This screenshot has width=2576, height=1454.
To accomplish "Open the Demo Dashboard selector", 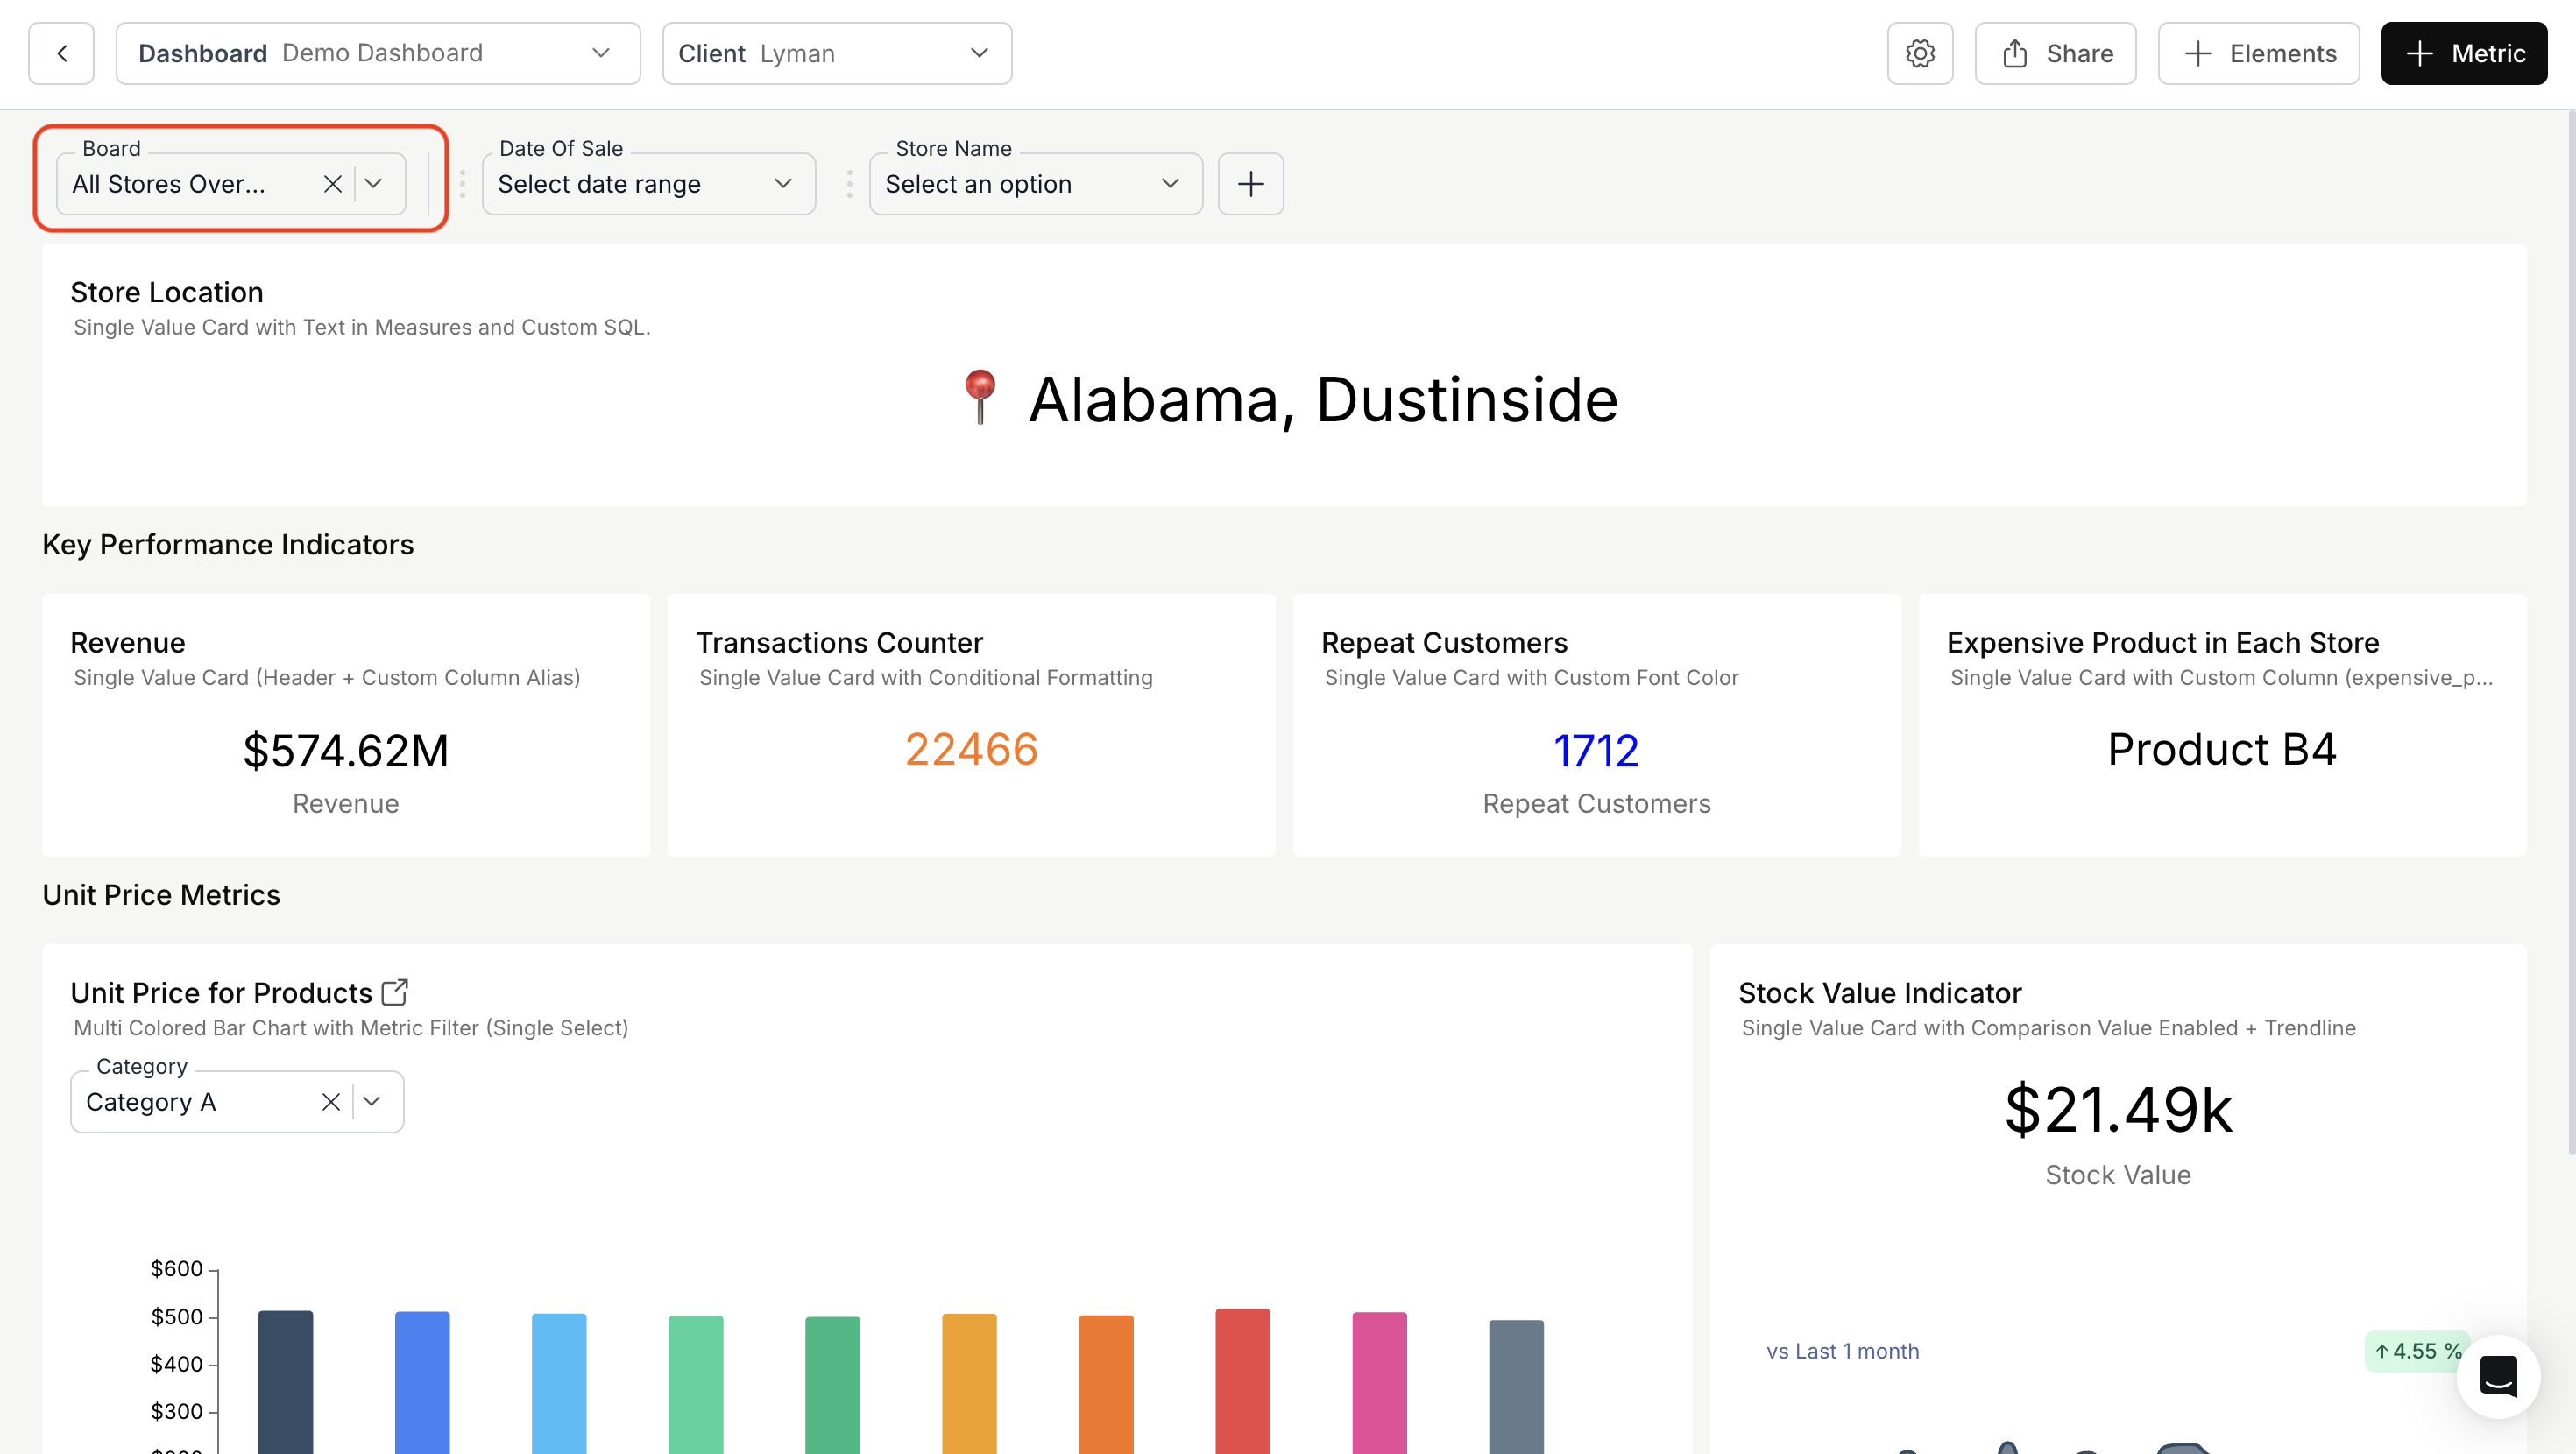I will pyautogui.click(x=600, y=53).
